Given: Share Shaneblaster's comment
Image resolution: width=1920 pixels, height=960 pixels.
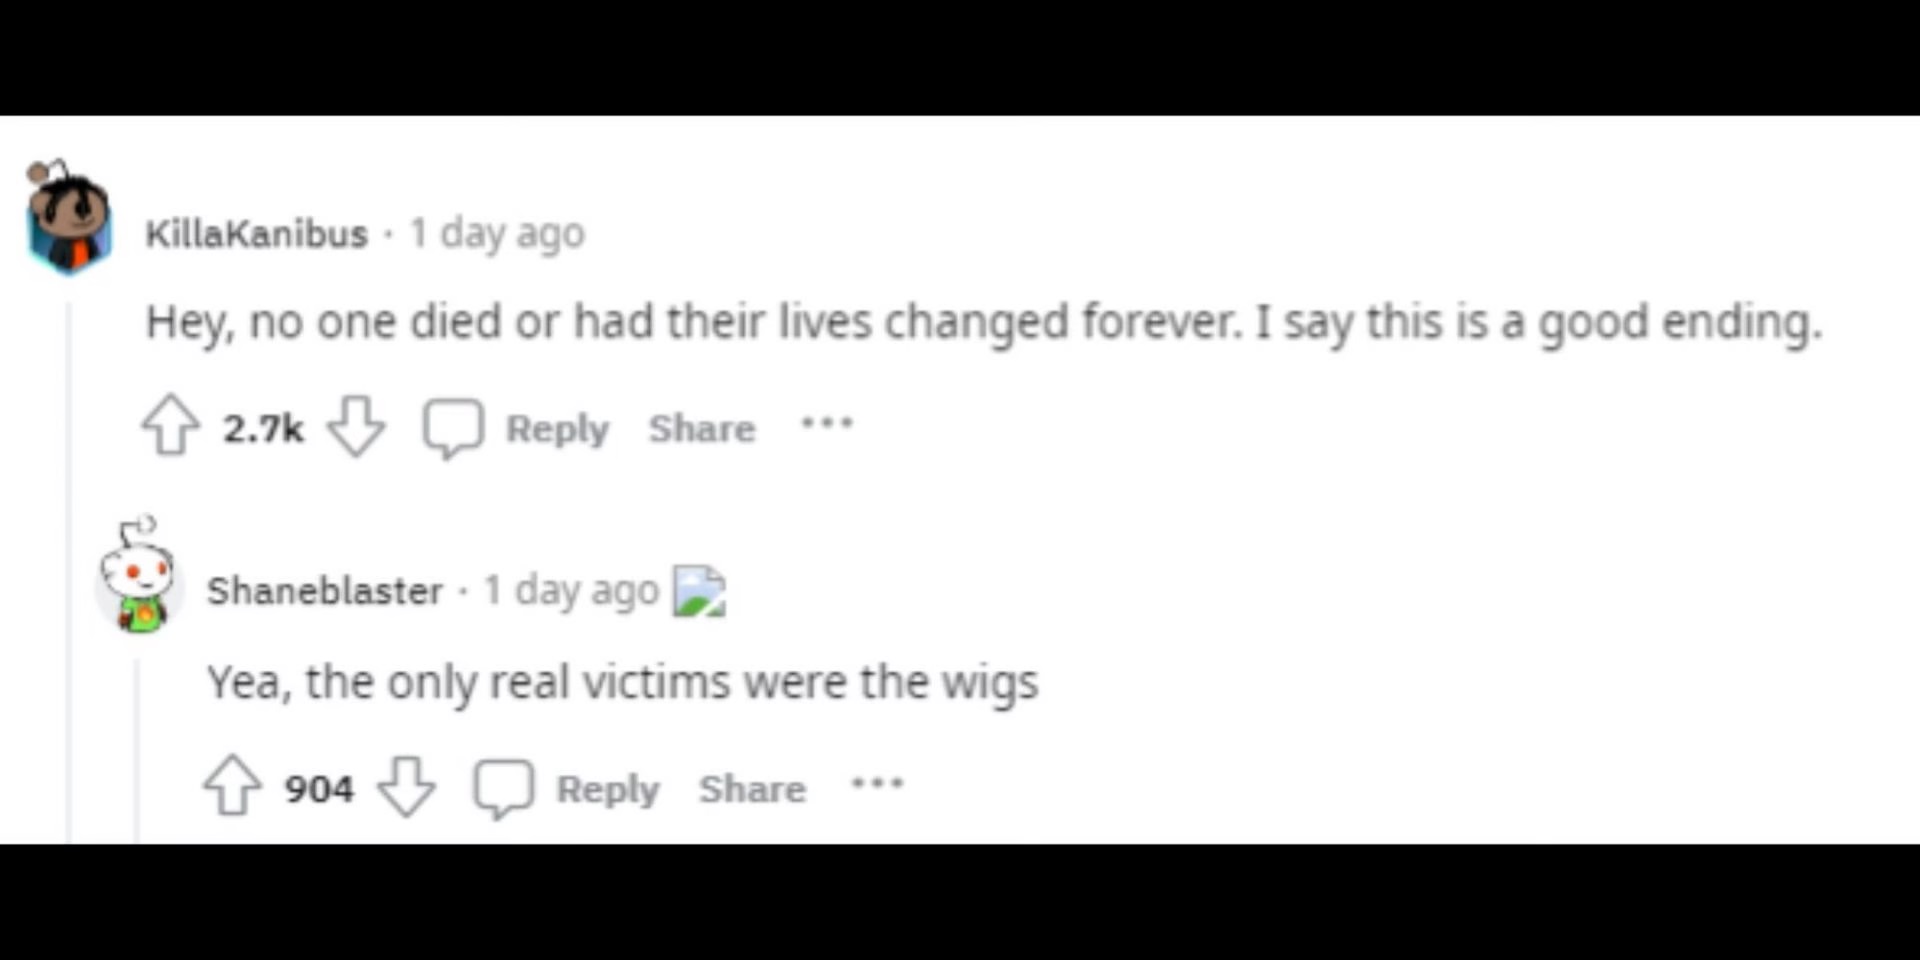Looking at the screenshot, I should (752, 788).
